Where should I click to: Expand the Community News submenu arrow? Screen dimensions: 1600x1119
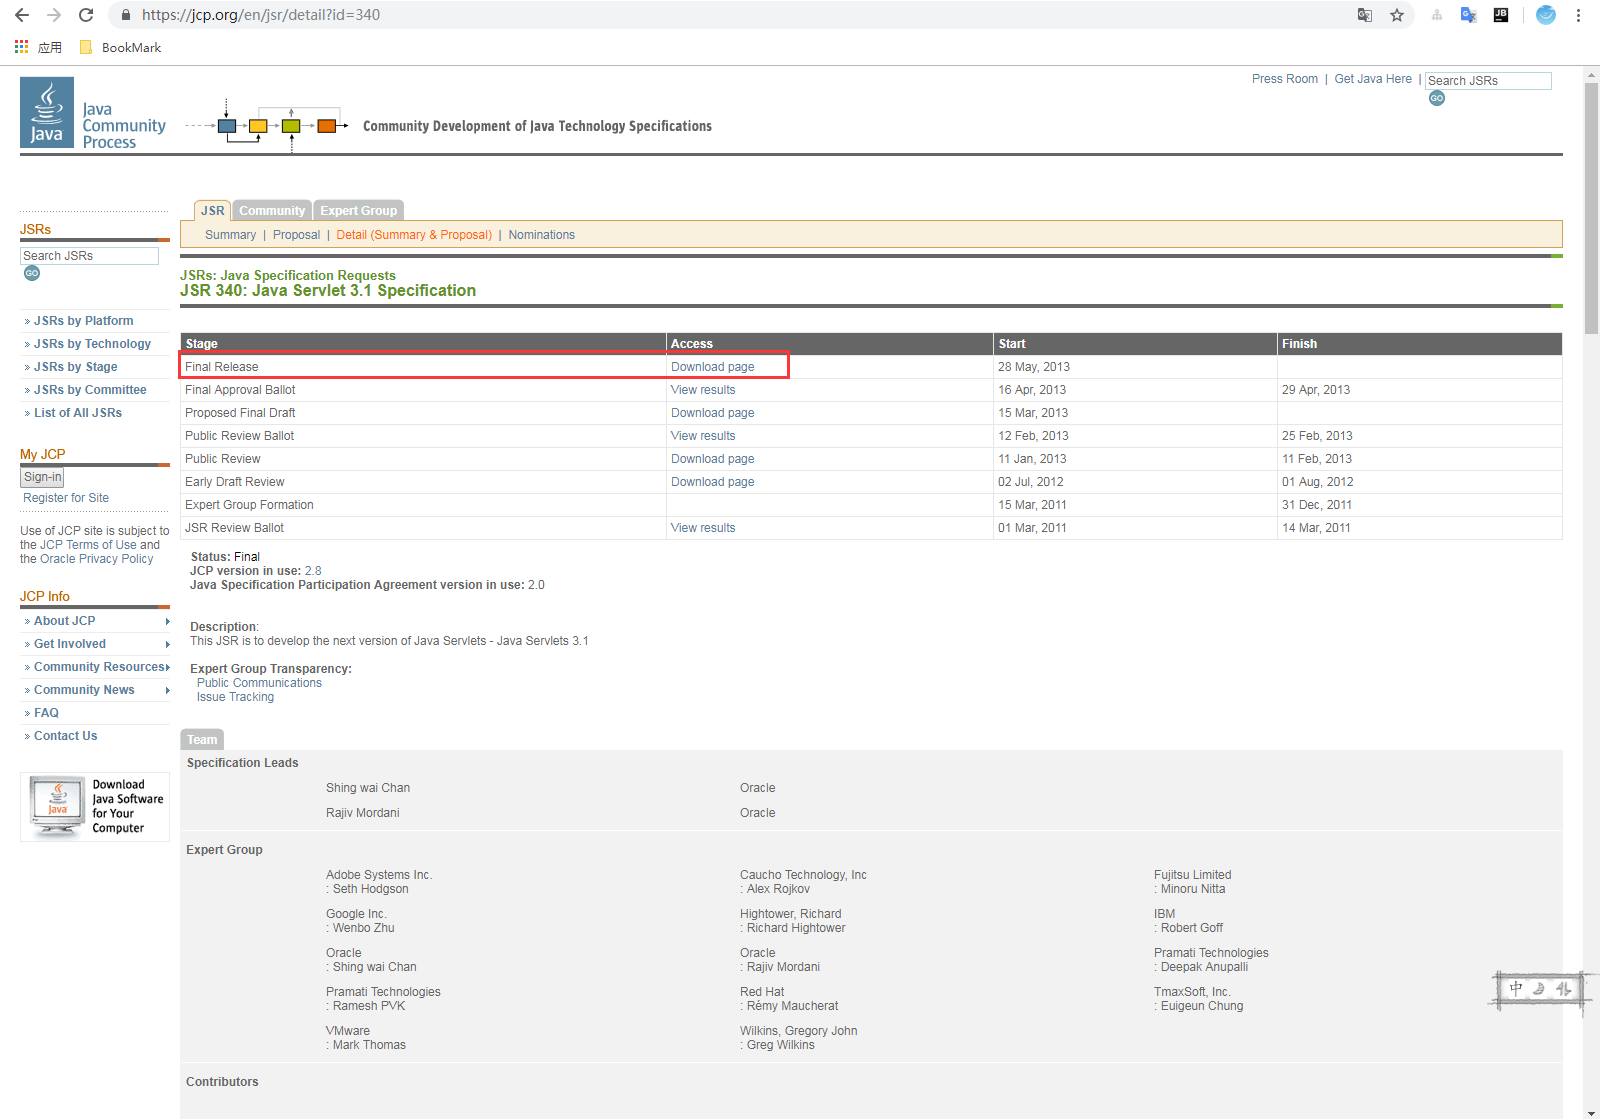pos(167,690)
